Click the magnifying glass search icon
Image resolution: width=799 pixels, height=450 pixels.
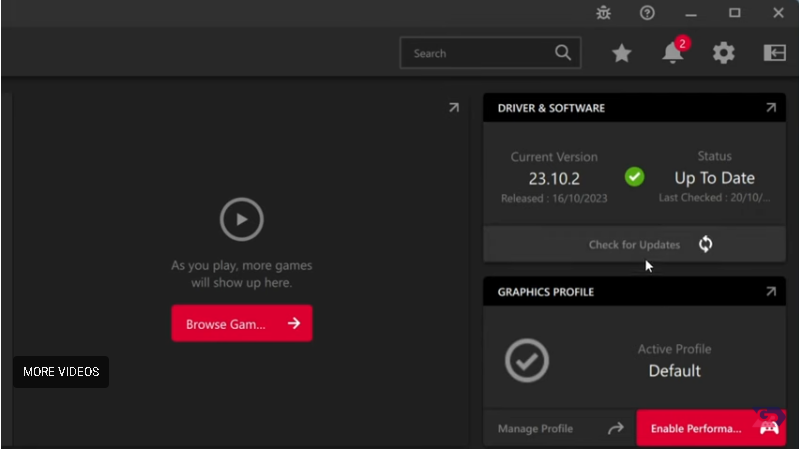click(564, 53)
